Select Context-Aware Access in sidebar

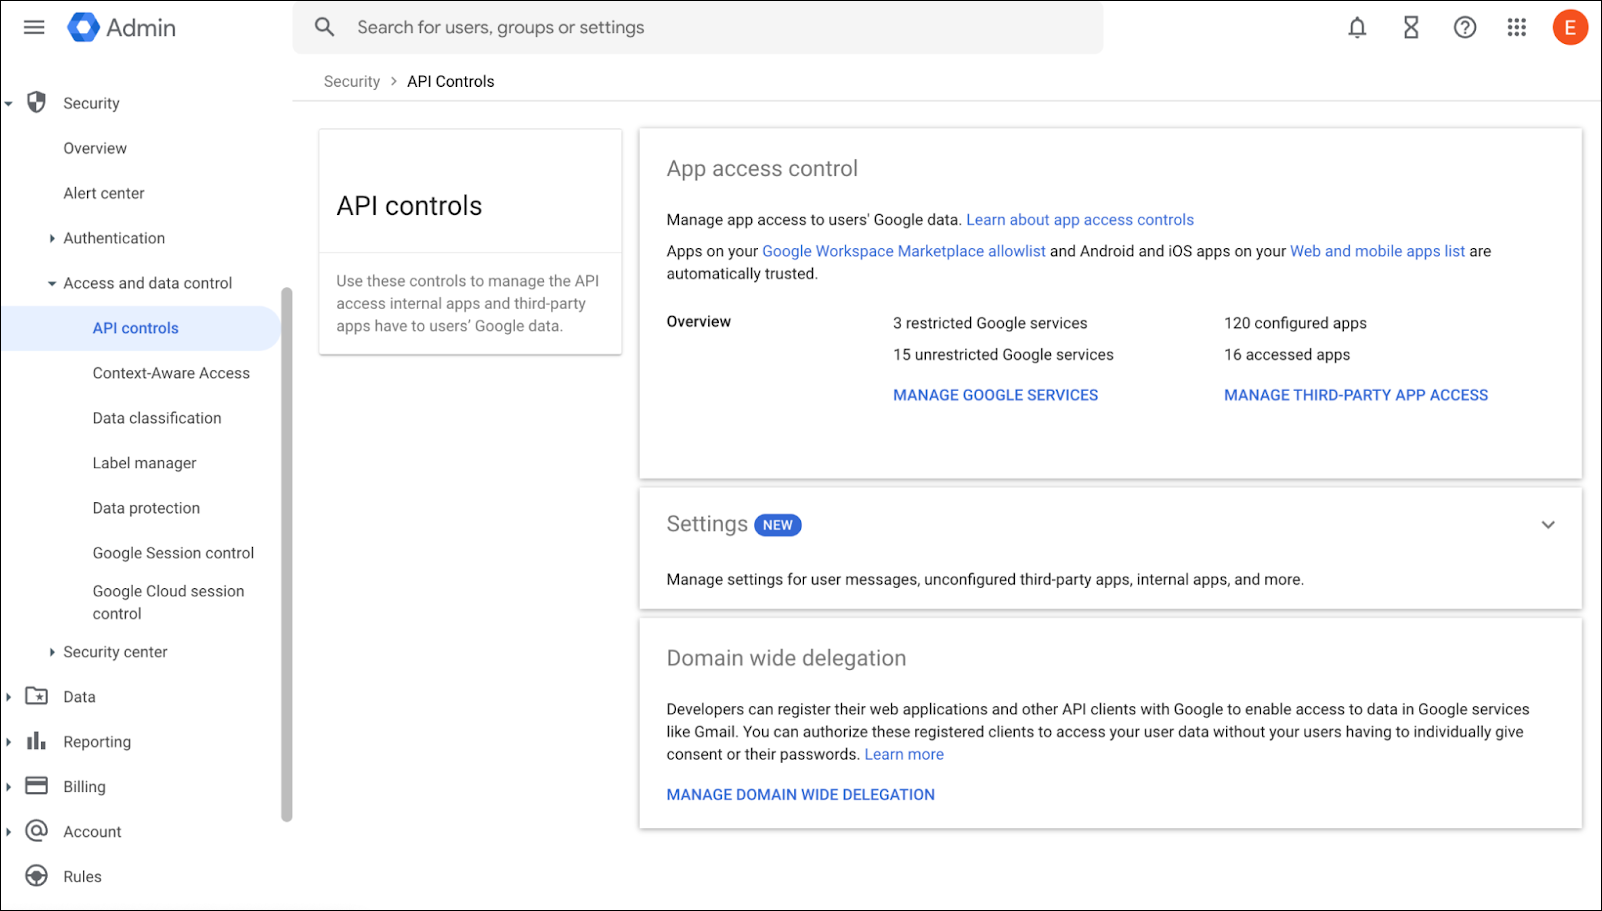click(x=171, y=373)
